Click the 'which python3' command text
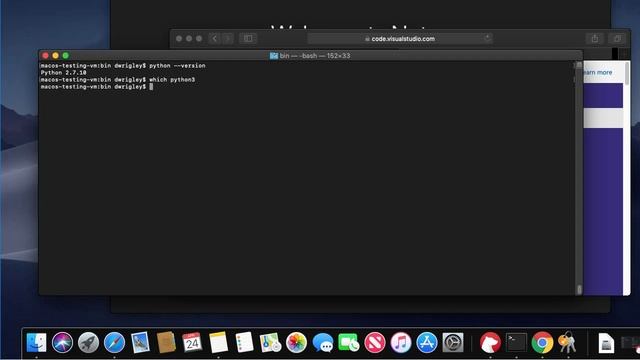Viewport: 640px width, 360px height. [x=172, y=79]
